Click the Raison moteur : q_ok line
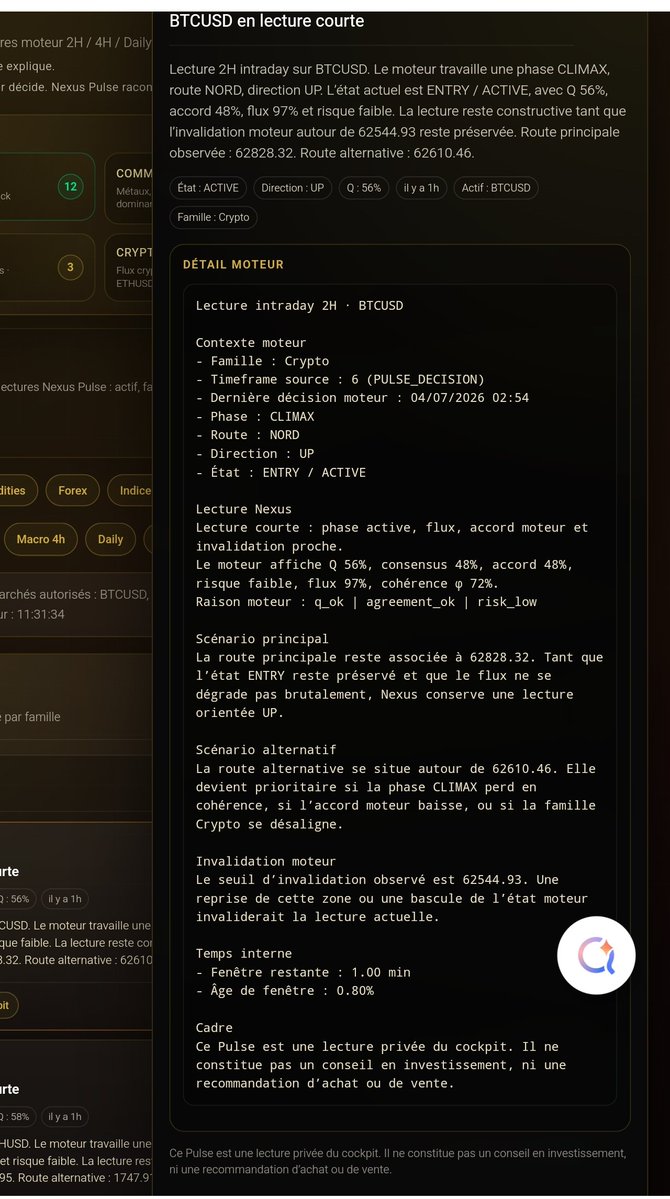The width and height of the screenshot is (670, 1199). tap(366, 602)
